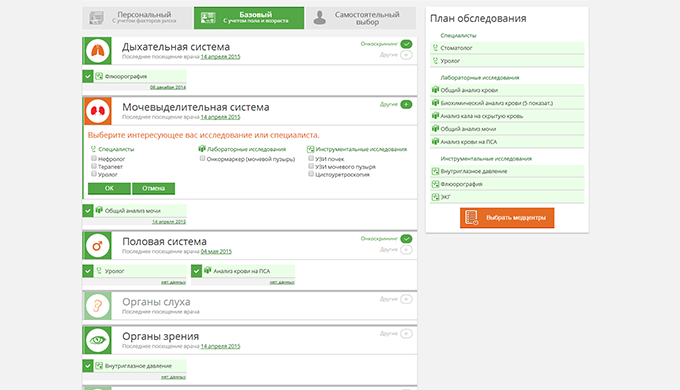Image resolution: width=680 pixels, height=390 pixels.
Task: Toggle Онкоскрининг for Дыхательная система
Action: tap(406, 44)
